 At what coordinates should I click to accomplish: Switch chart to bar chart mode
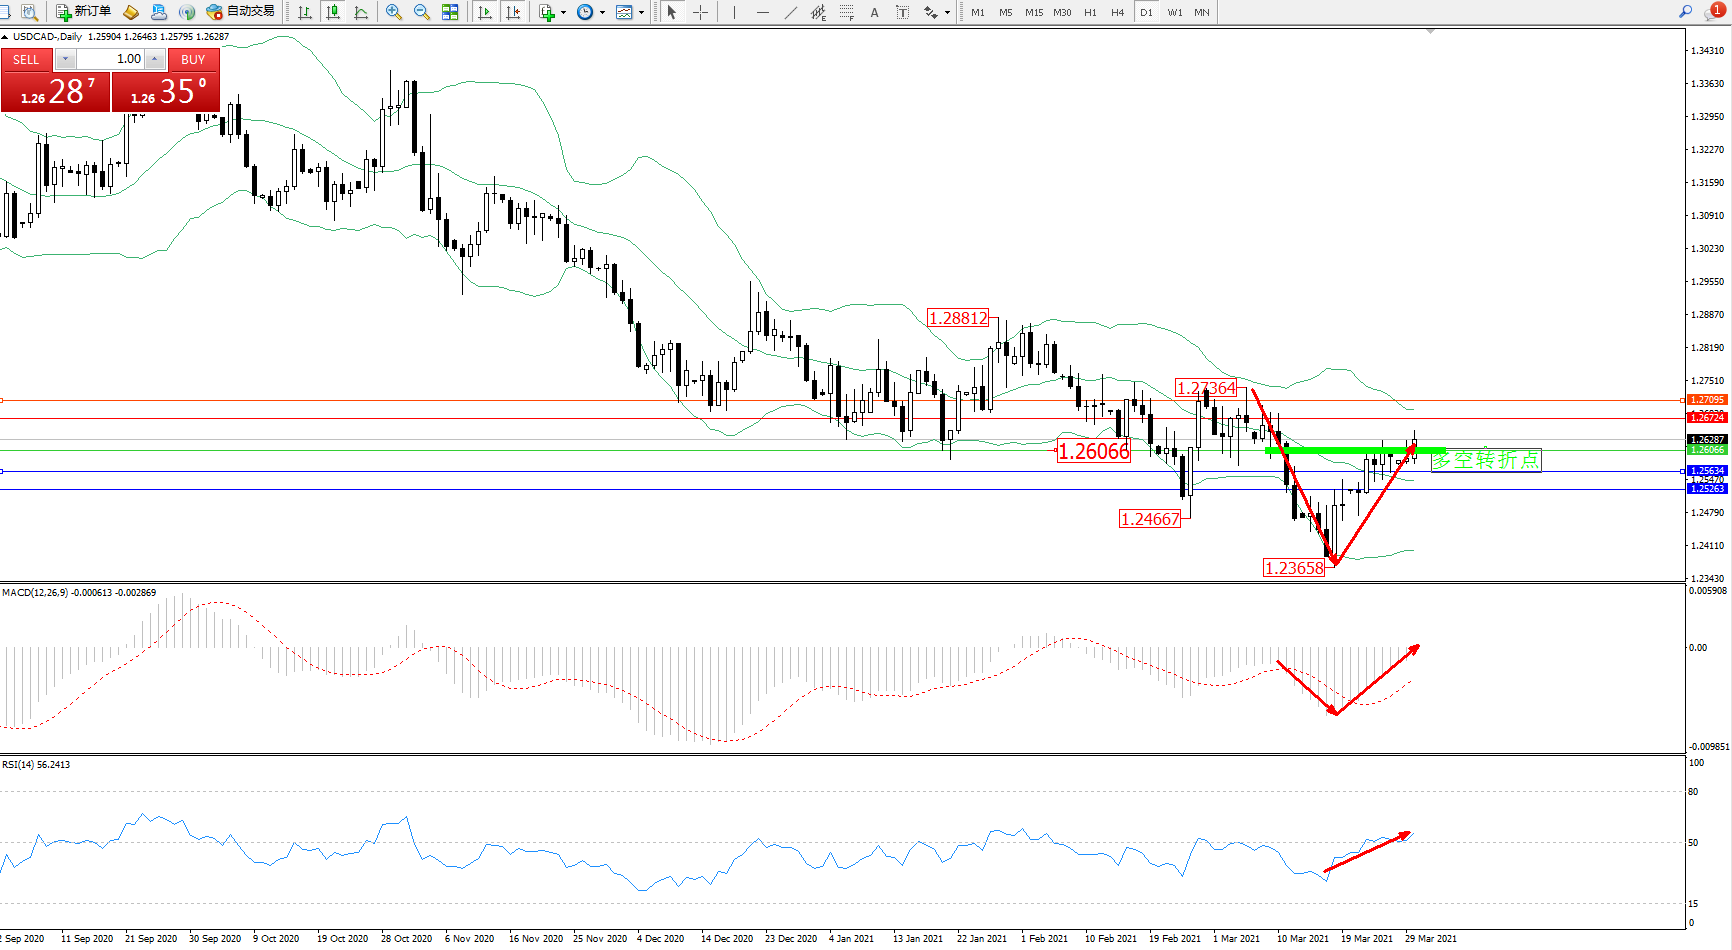point(305,12)
